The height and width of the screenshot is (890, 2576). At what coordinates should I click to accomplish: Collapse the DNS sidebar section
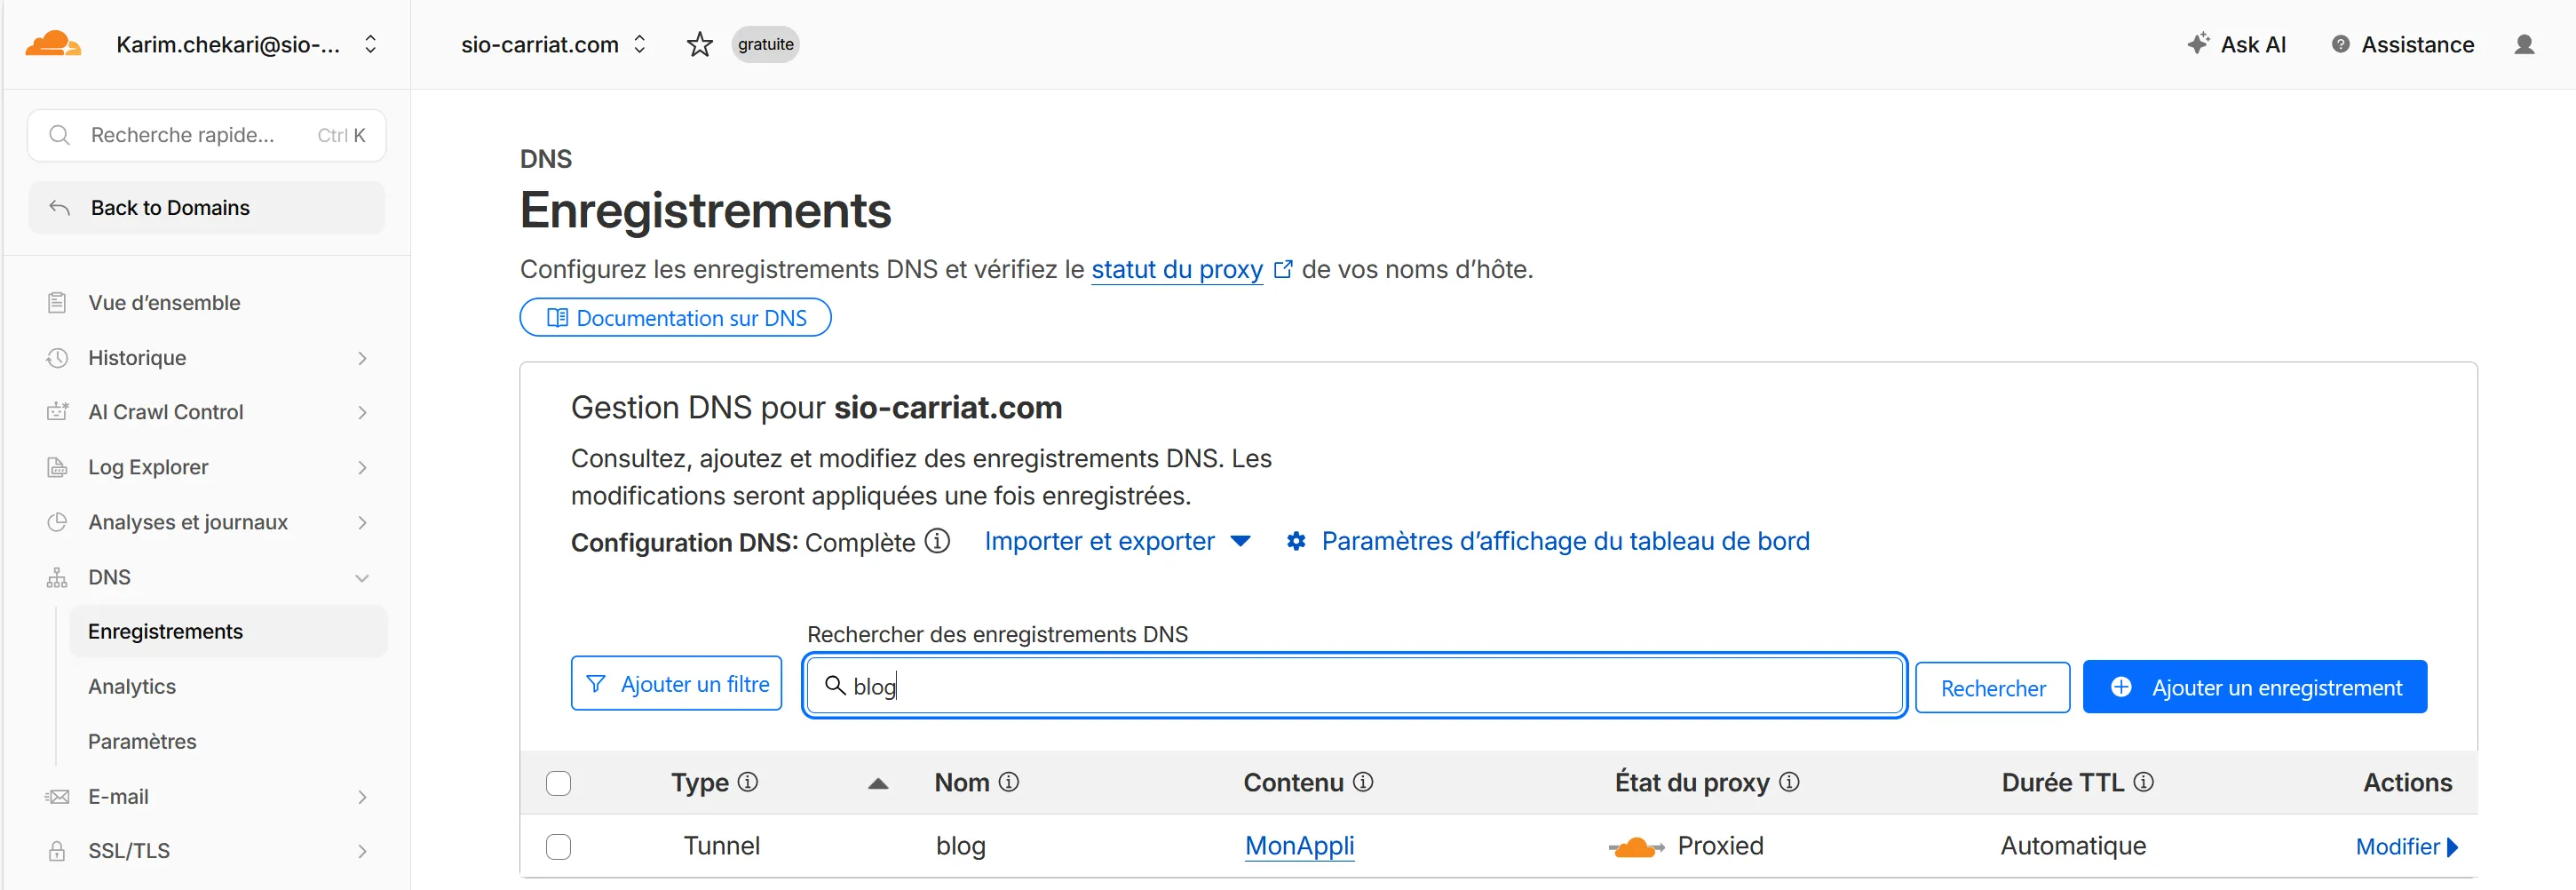[362, 577]
